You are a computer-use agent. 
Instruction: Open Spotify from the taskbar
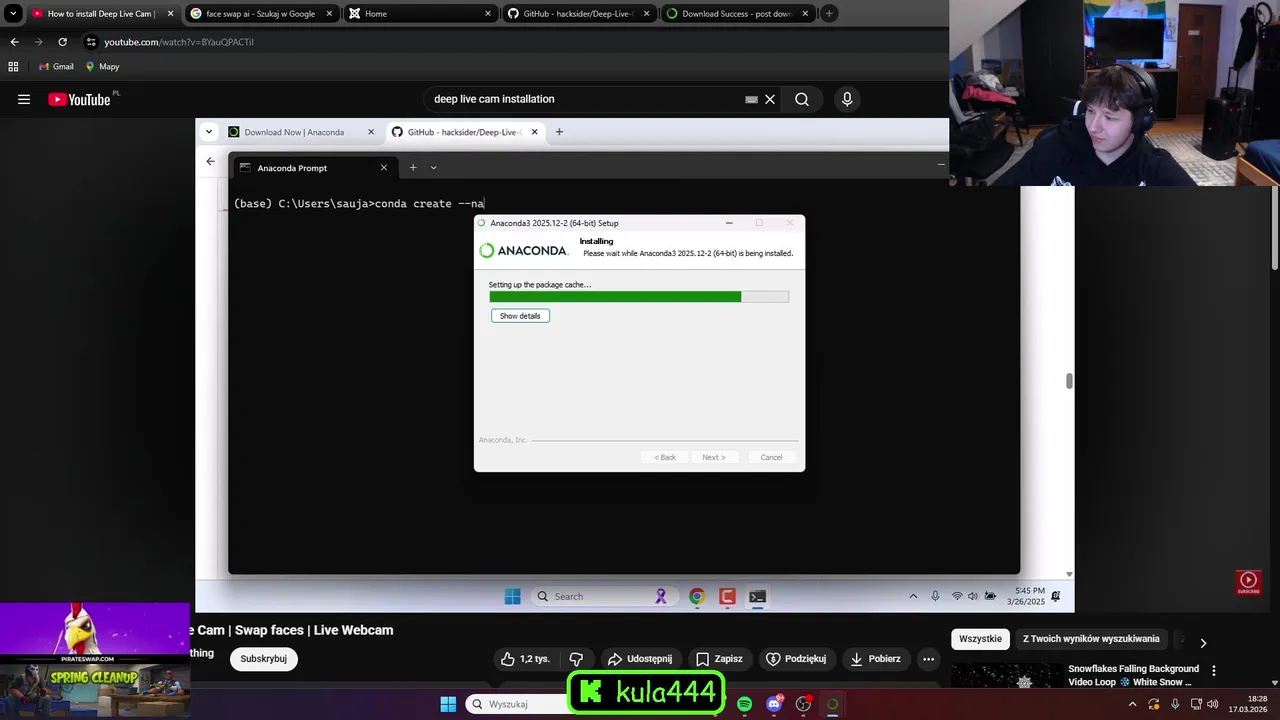point(744,704)
